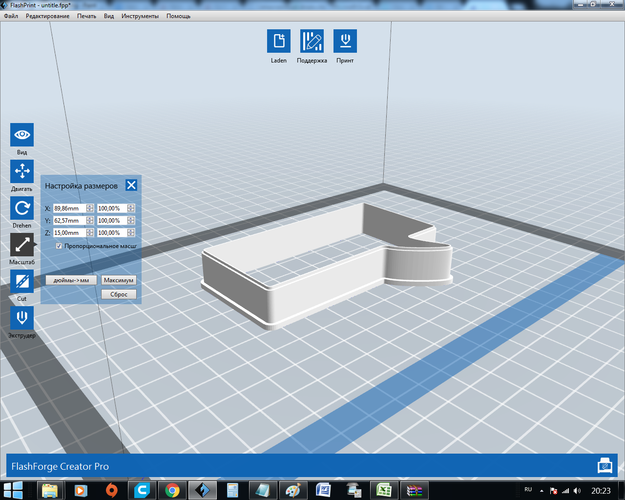The height and width of the screenshot is (500, 625).
Task: Open the devices/printer taskbar icon
Action: click(x=354, y=490)
